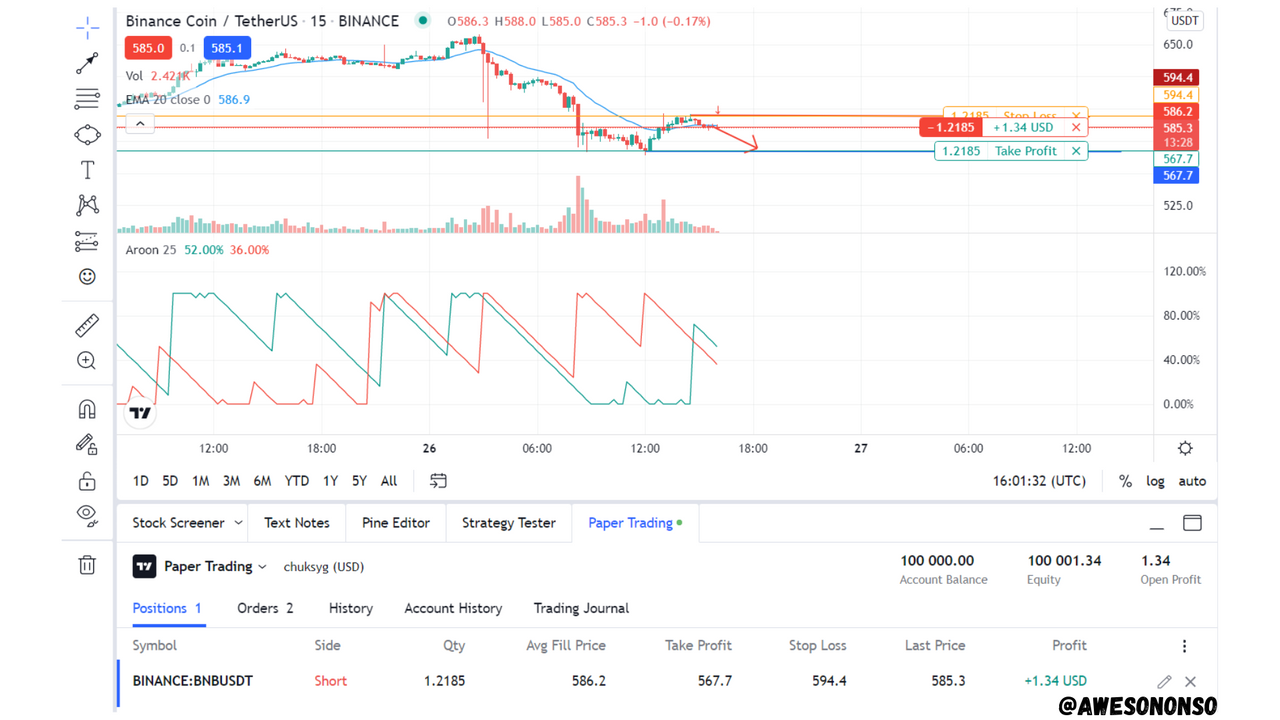Select the 5Y time range

tap(359, 481)
